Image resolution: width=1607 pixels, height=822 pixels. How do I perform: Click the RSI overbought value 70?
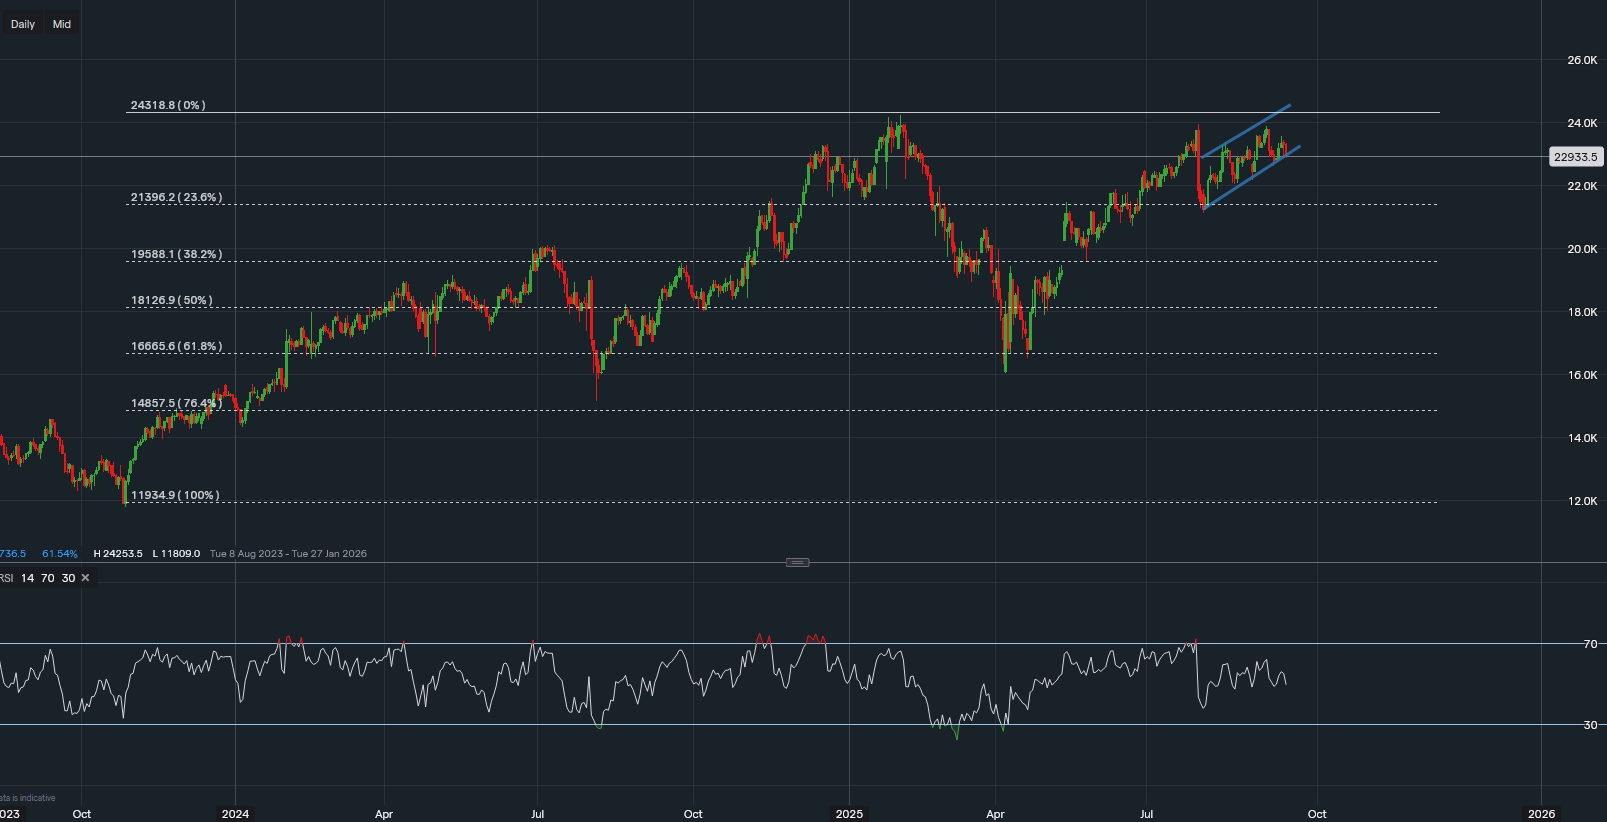47,578
